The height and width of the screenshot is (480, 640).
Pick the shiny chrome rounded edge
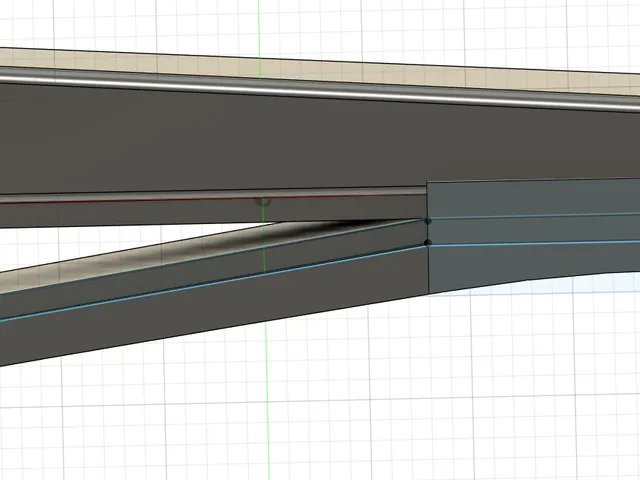[x=320, y=88]
